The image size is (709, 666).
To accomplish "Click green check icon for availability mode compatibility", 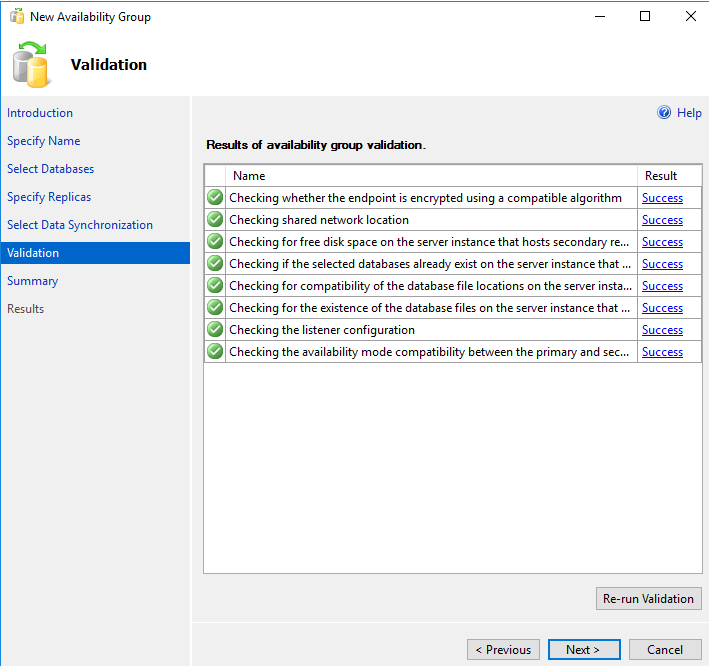I will pos(215,352).
